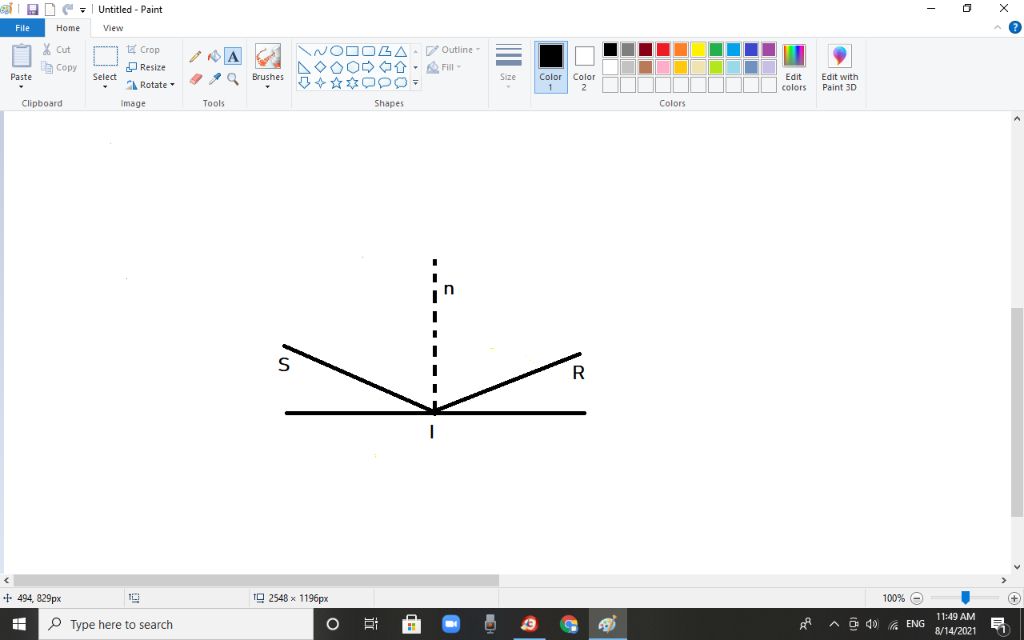Choose the Curve shape

[320, 51]
